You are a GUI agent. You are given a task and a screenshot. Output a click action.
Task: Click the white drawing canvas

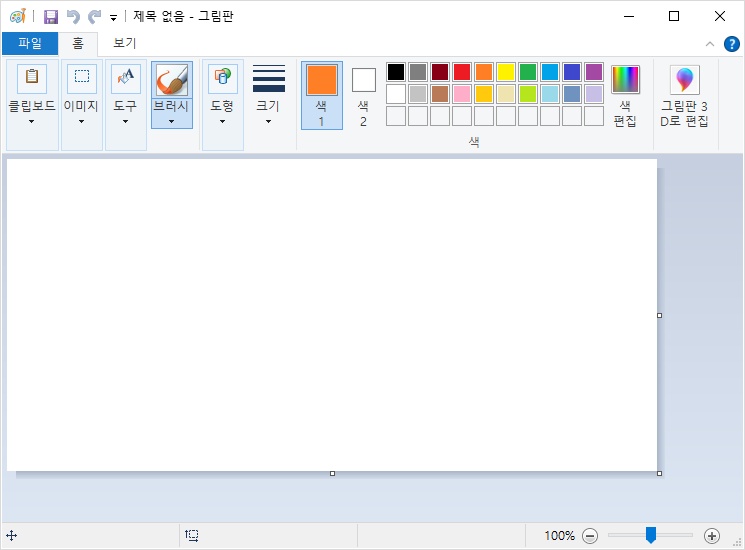(x=332, y=315)
